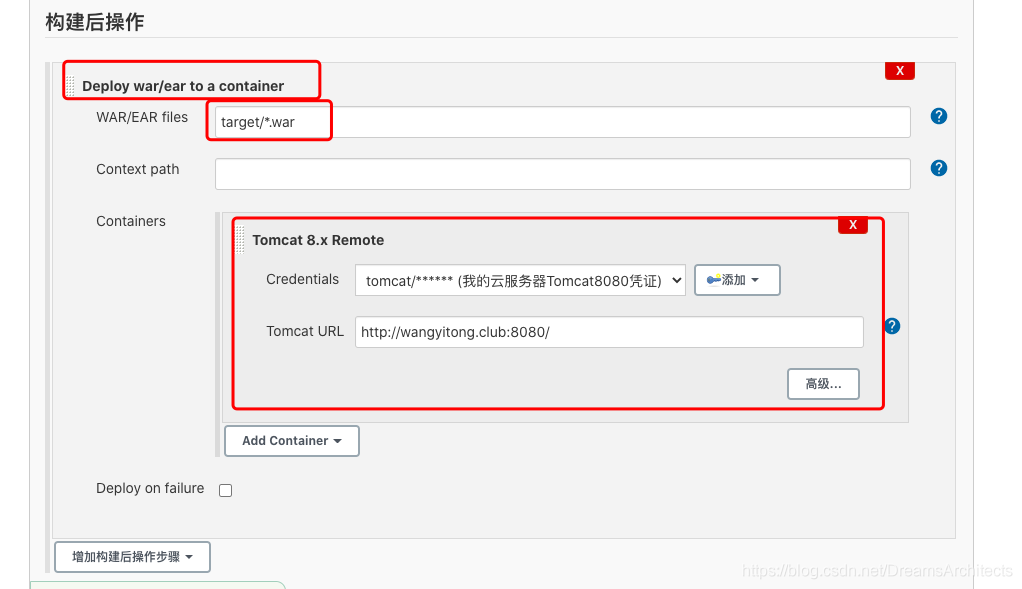The image size is (1022, 589).
Task: Delete the Deploy war/ear post-build step
Action: coord(899,71)
